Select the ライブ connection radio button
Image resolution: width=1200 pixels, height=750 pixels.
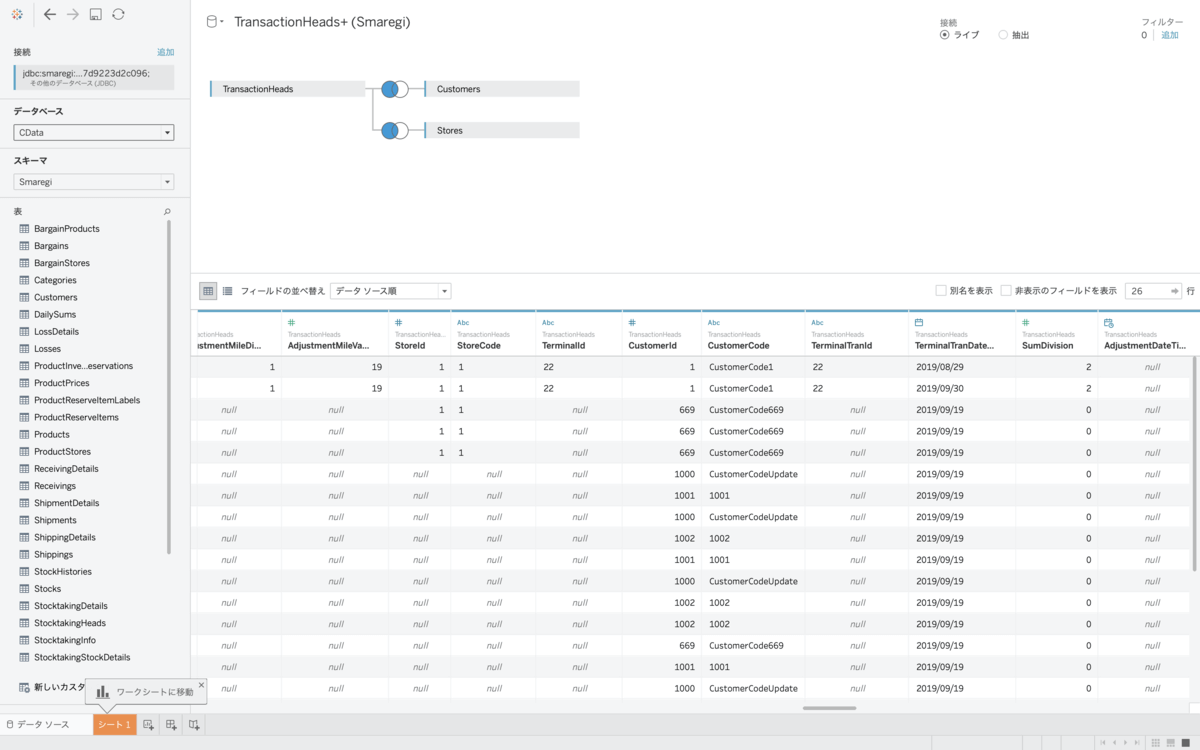[944, 35]
